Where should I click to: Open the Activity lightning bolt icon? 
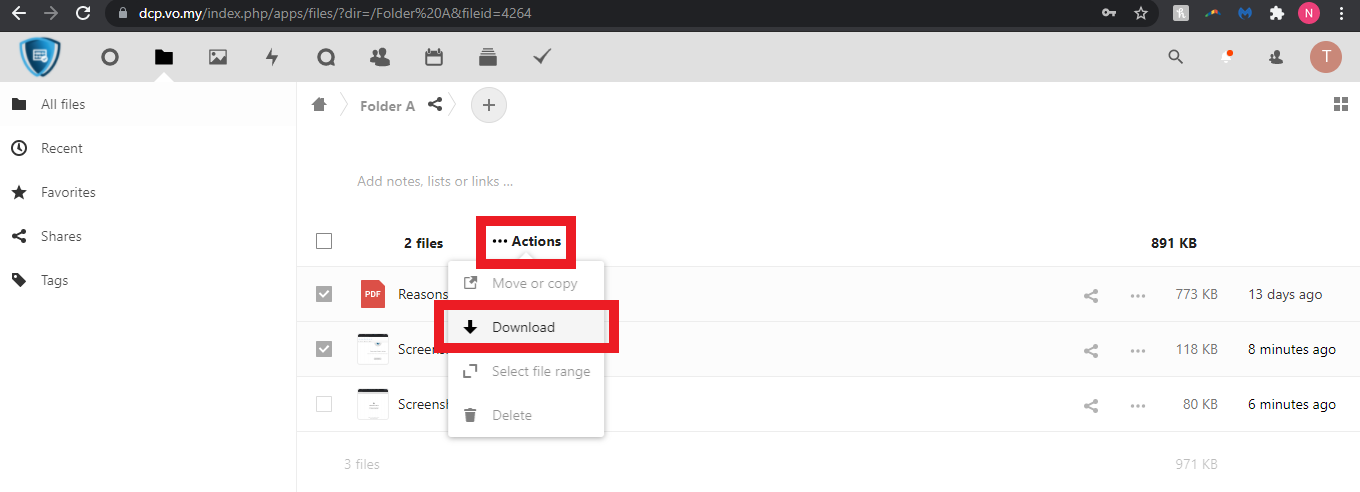pos(272,57)
